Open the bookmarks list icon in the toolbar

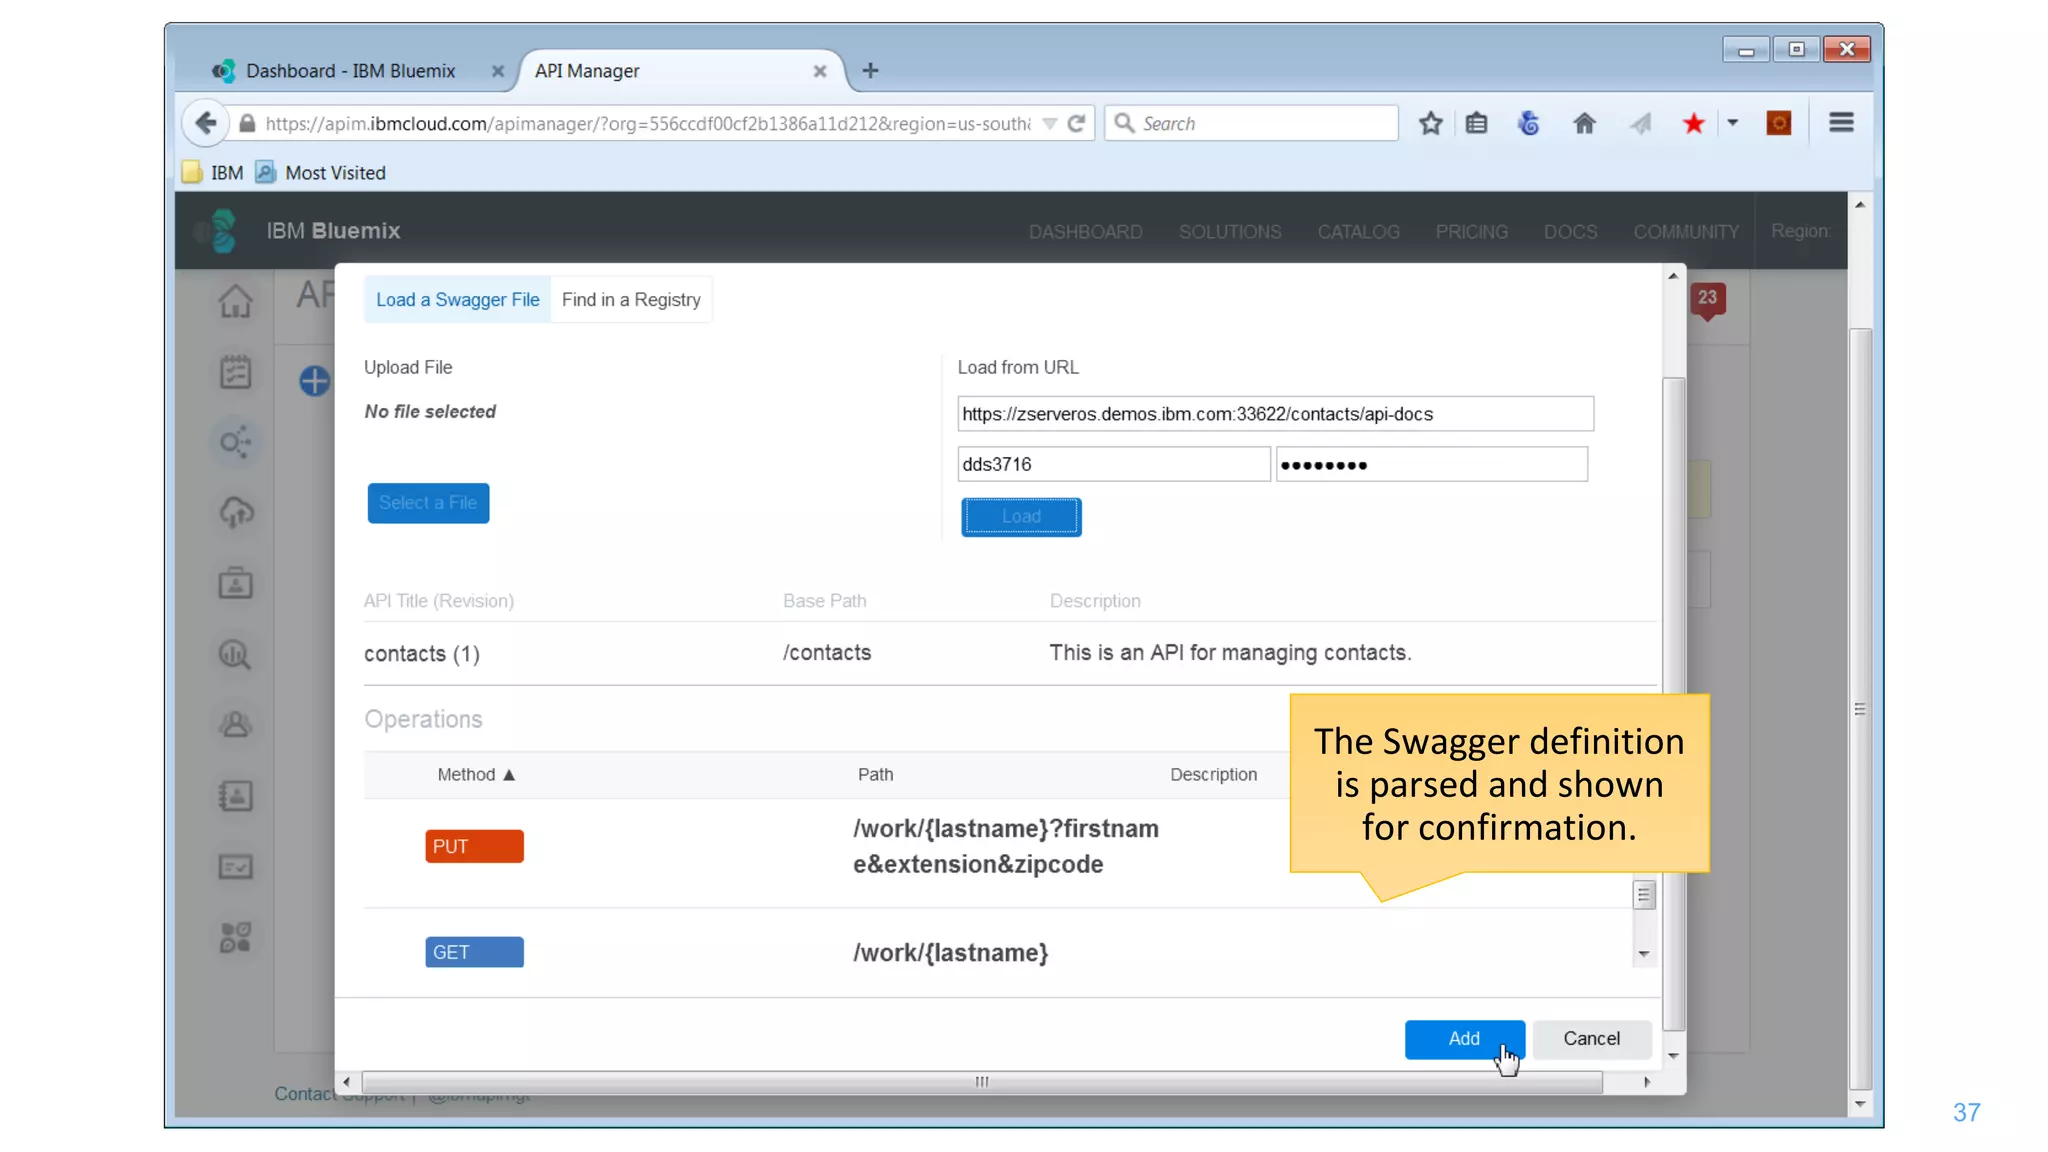1476,123
